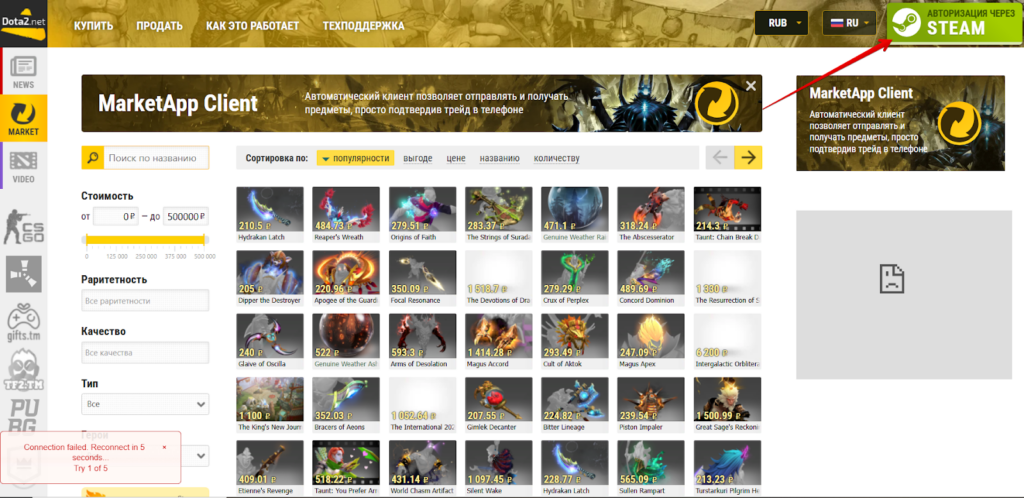Click the price range slider bar
This screenshot has width=1024, height=498.
[x=145, y=240]
